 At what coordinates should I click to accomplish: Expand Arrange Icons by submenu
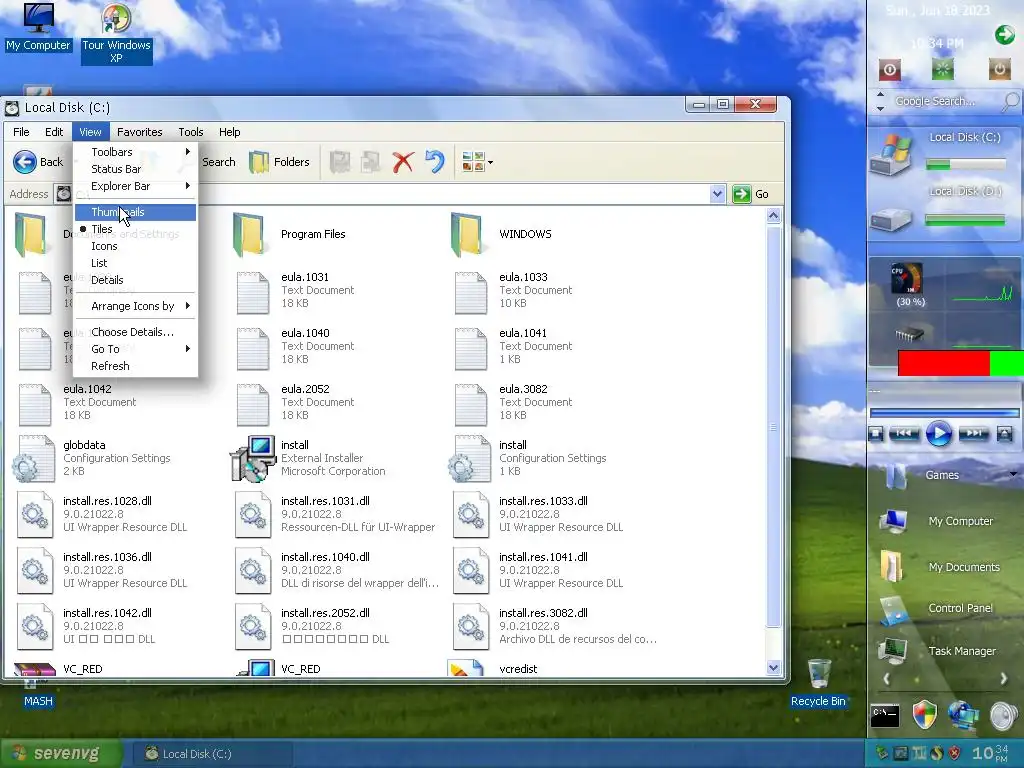(135, 306)
